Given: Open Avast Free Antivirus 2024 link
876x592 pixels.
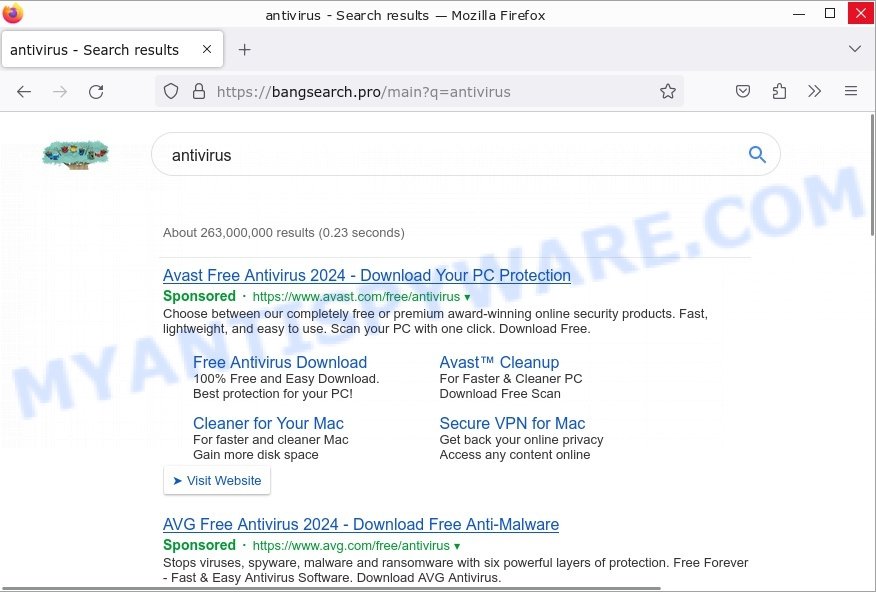Looking at the screenshot, I should coord(366,275).
